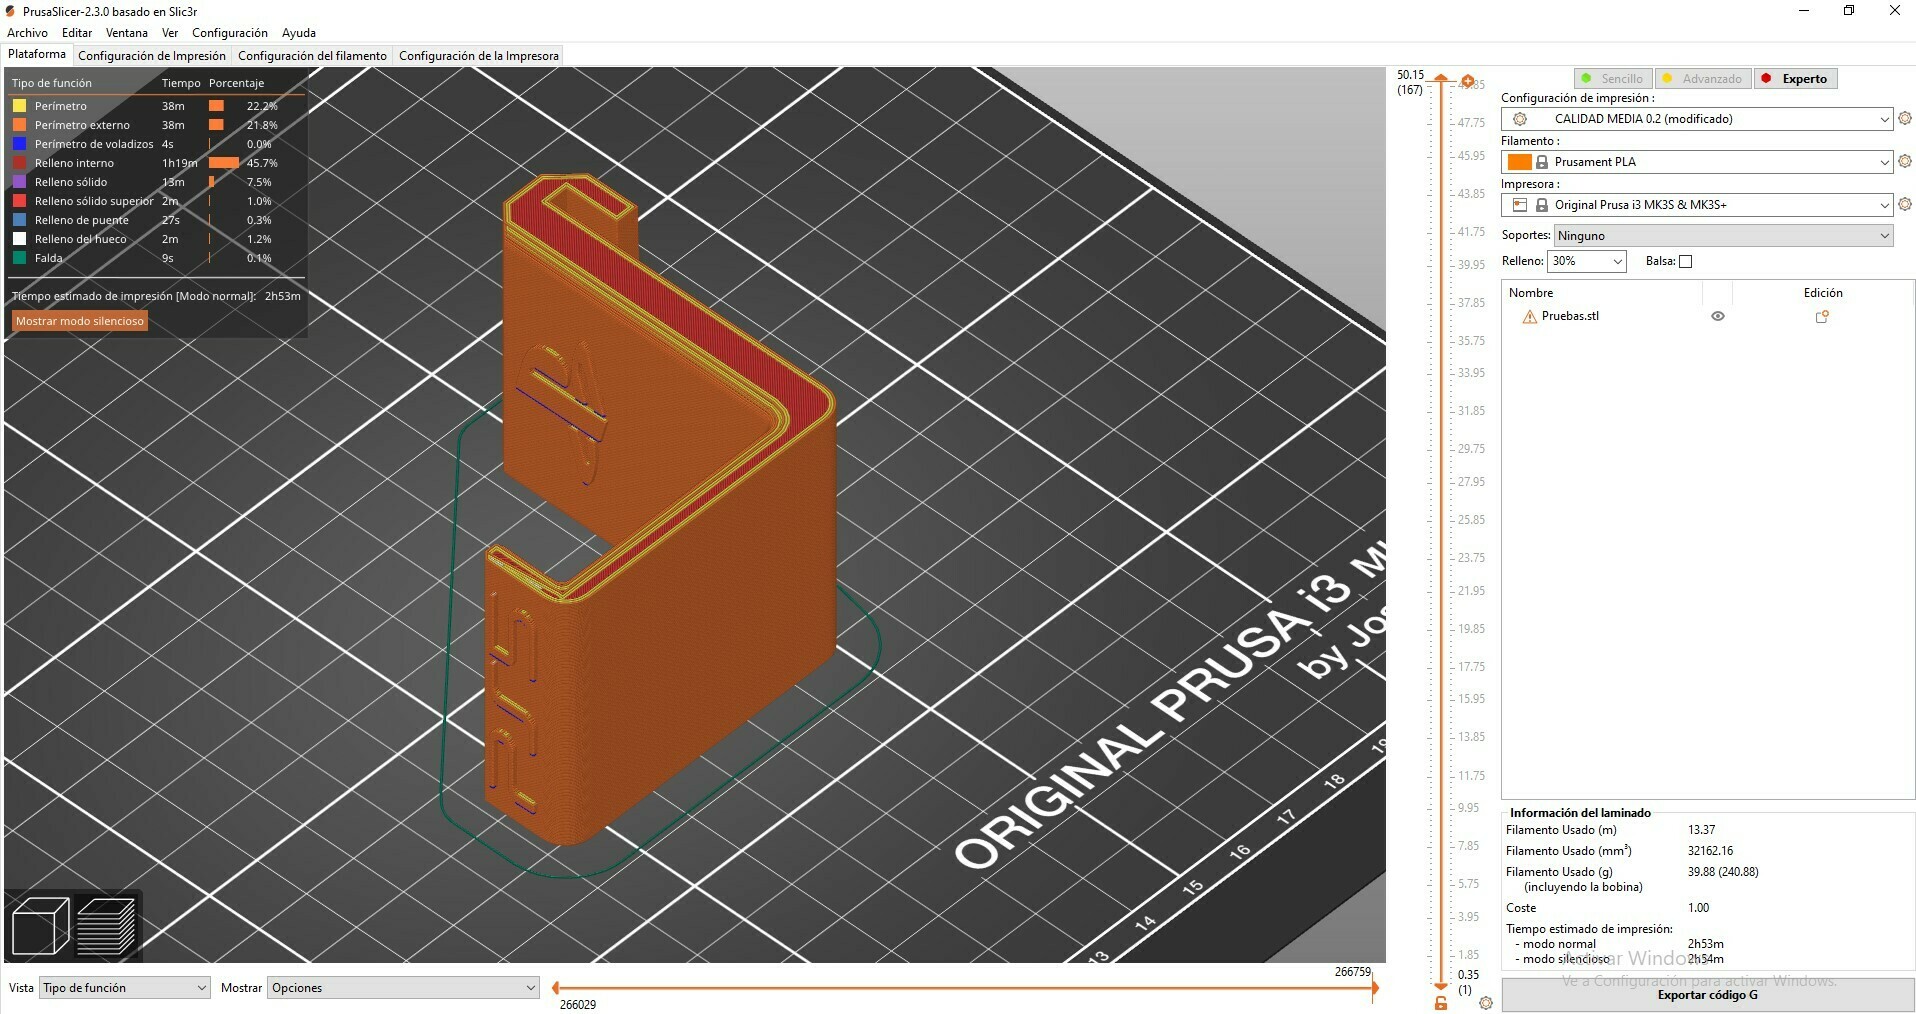The image size is (1916, 1014).
Task: Switch to the 3D editor view cube
Action: (x=40, y=926)
